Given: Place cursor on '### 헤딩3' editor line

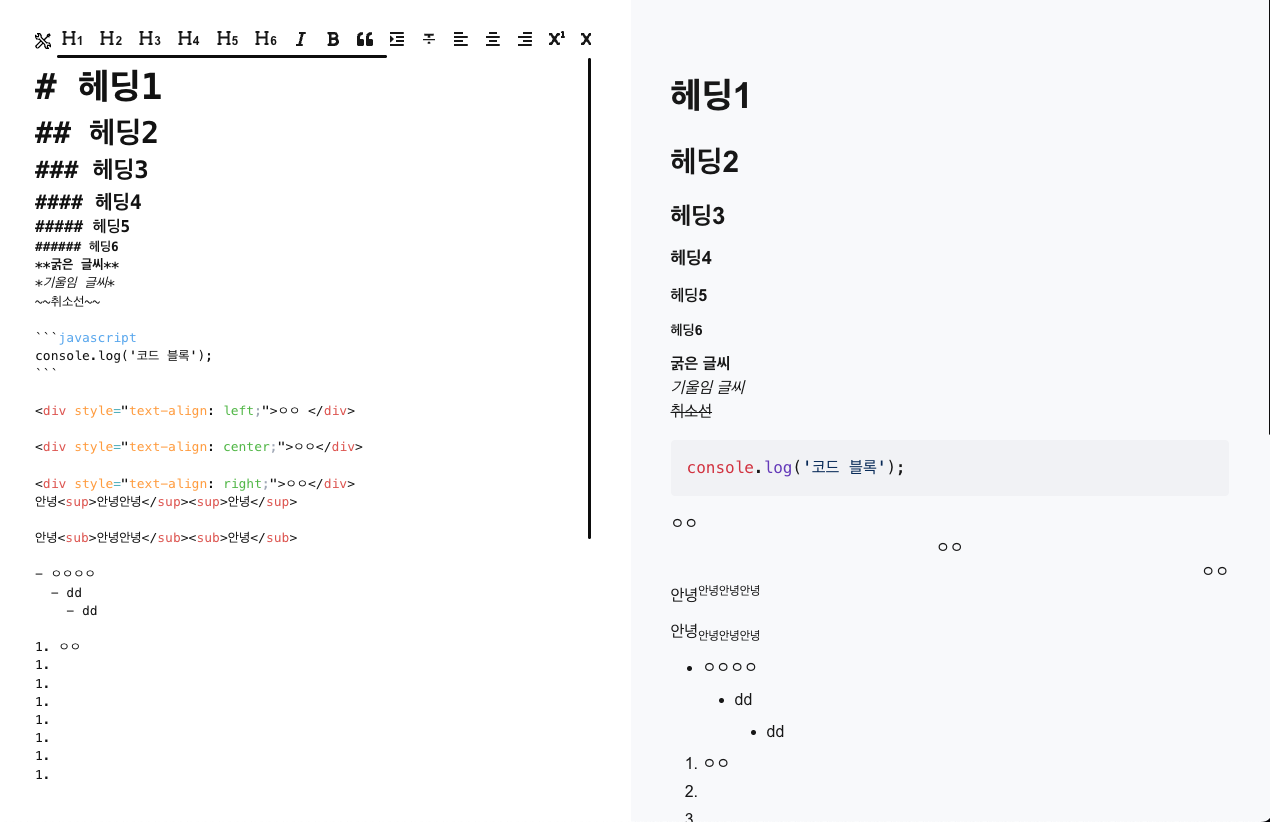Looking at the screenshot, I should [91, 169].
